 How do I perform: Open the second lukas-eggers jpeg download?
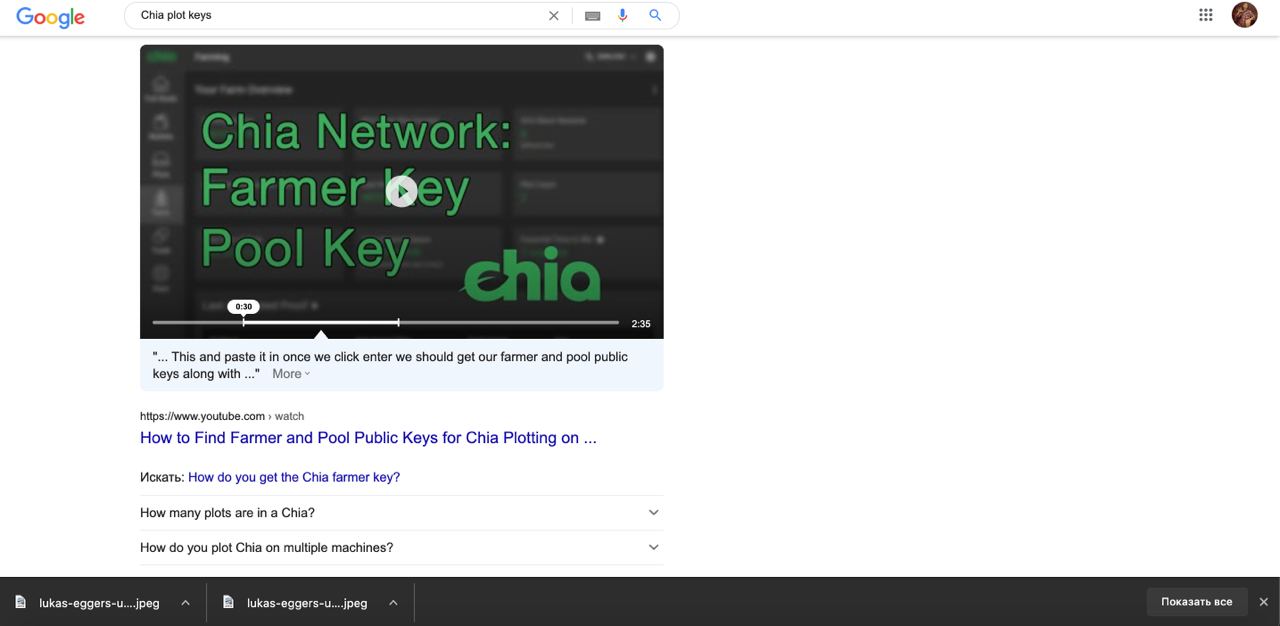pyautogui.click(x=307, y=603)
